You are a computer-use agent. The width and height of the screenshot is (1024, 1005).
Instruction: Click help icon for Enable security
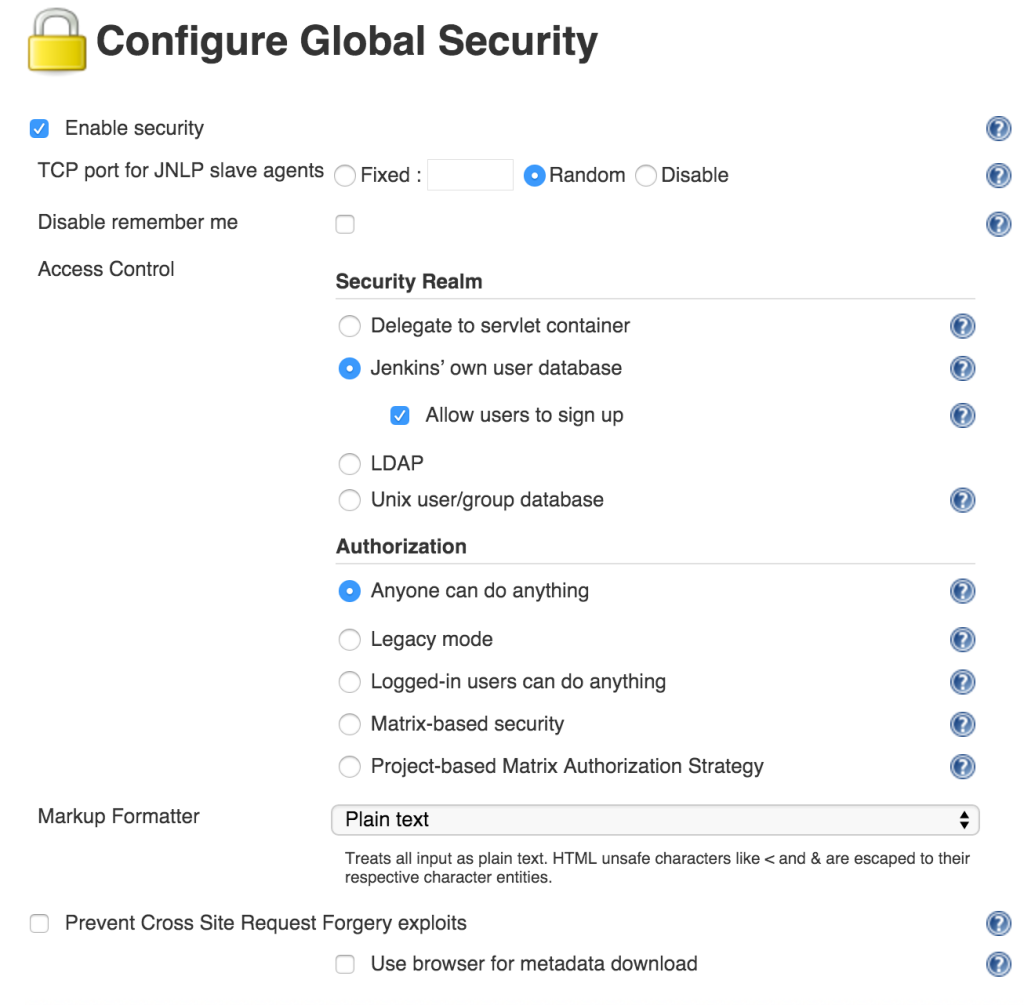coord(997,128)
